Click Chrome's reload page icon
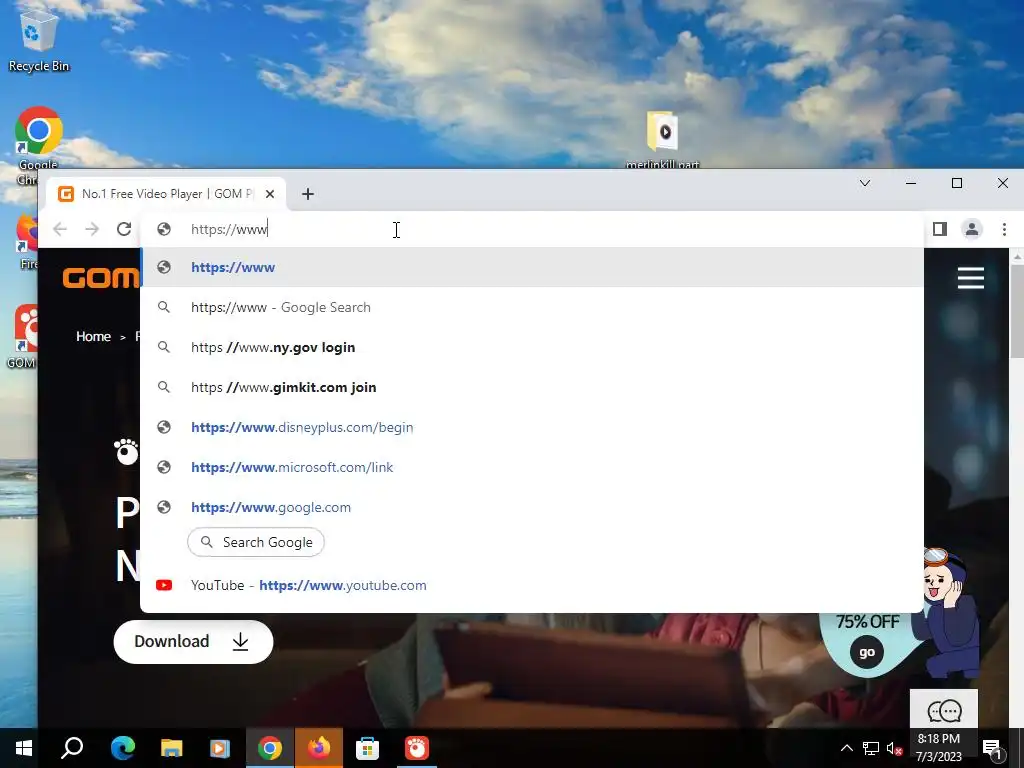1024x768 pixels. pos(124,229)
